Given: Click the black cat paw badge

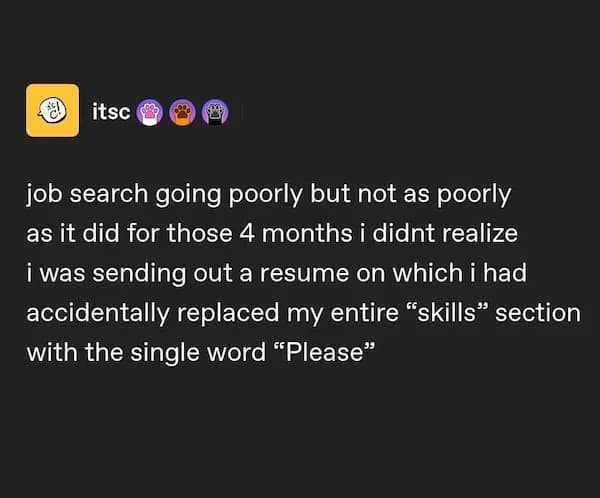Looking at the screenshot, I should 213,112.
